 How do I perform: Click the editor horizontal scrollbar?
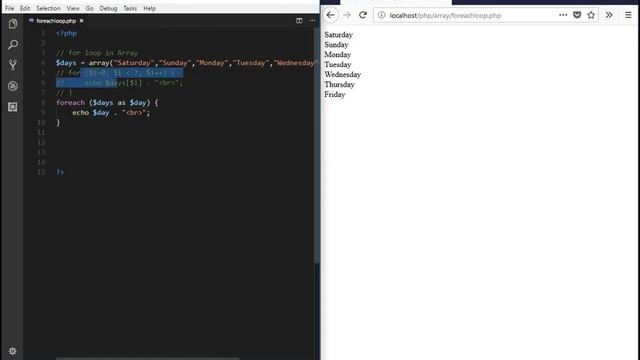147,358
